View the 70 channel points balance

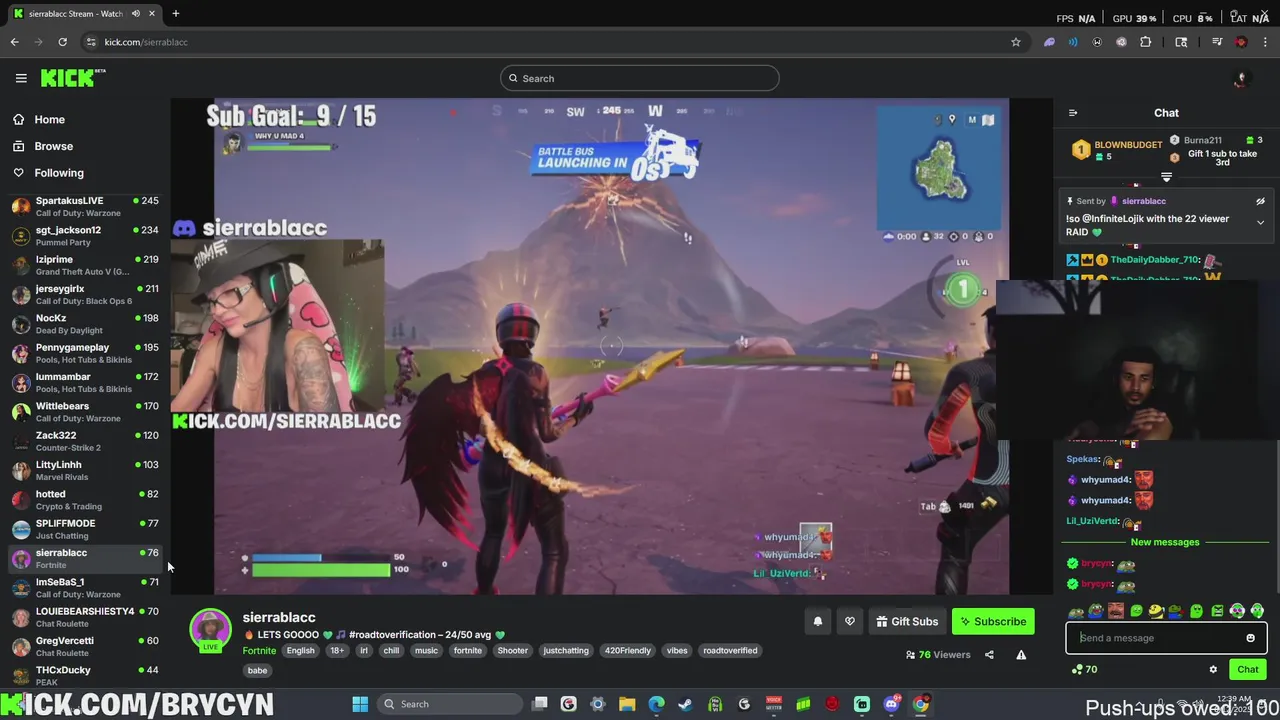(1085, 670)
